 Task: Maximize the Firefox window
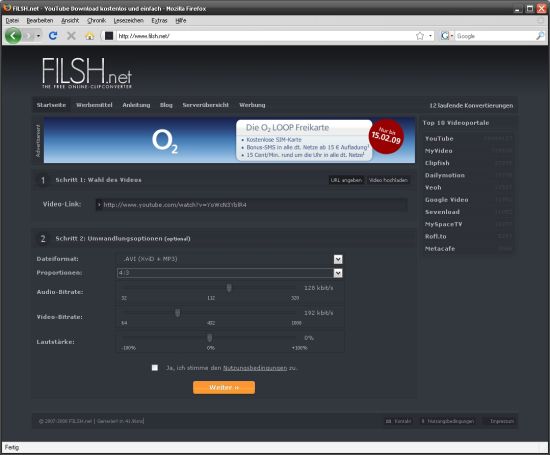click(530, 8)
